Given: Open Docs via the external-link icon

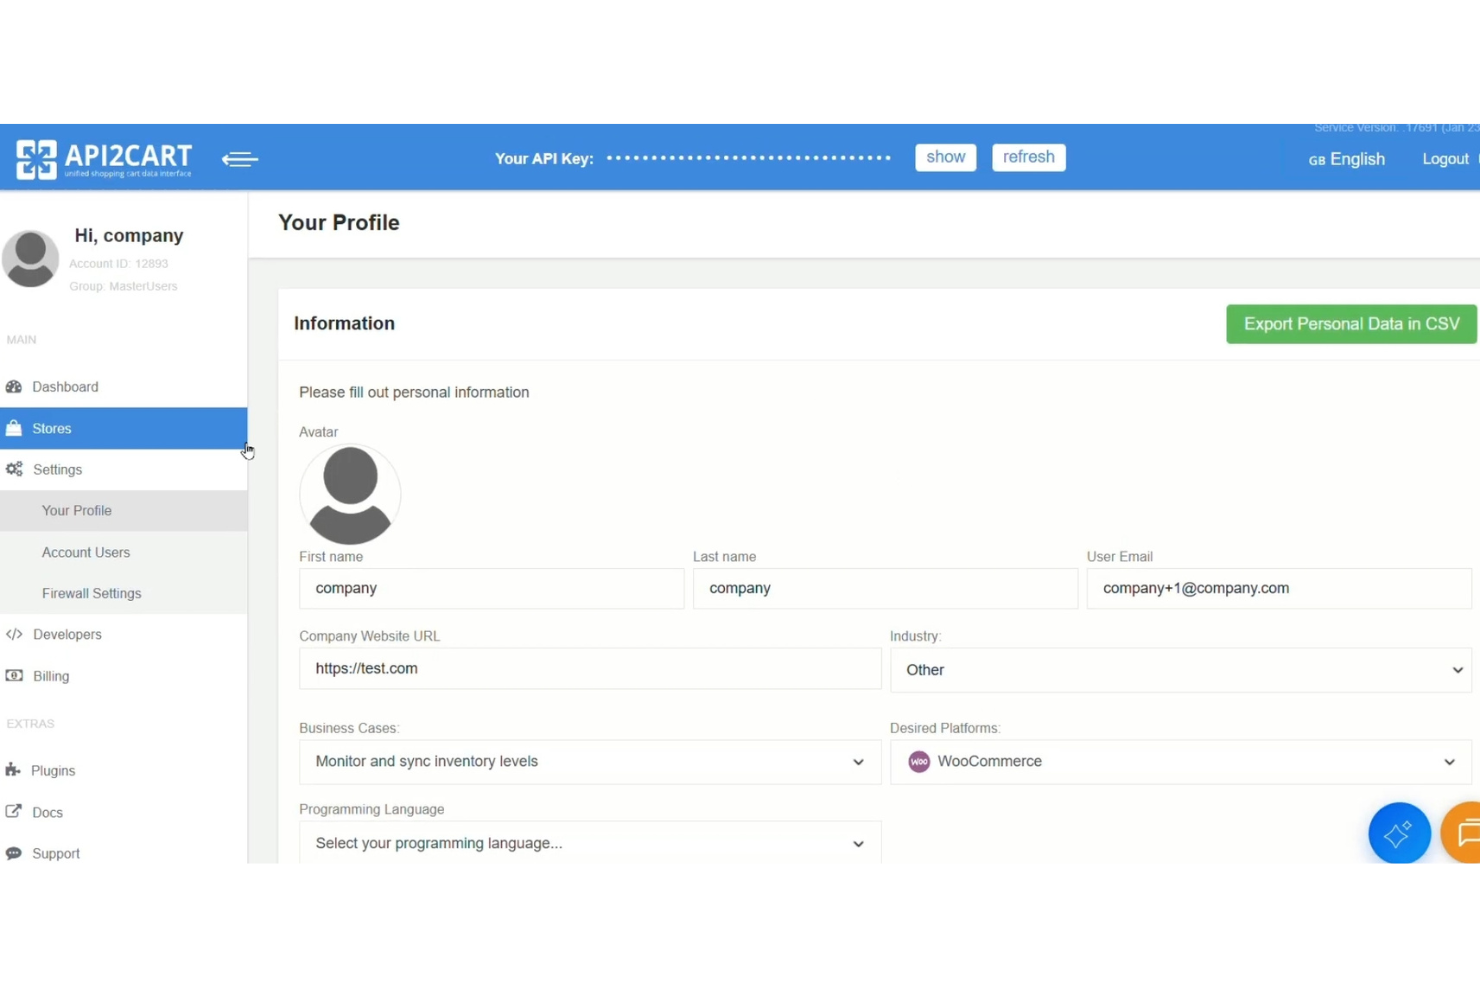Looking at the screenshot, I should [13, 811].
